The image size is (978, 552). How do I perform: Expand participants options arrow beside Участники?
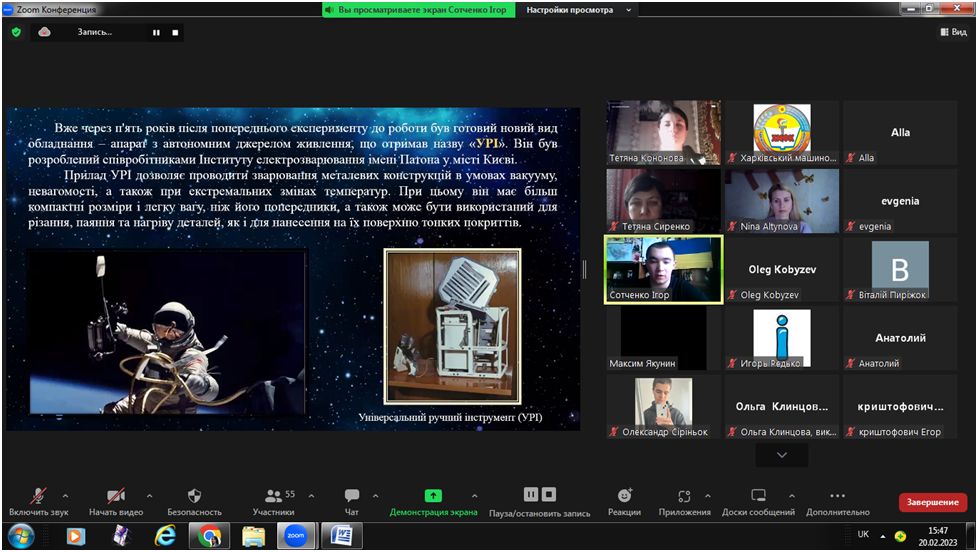coord(311,496)
